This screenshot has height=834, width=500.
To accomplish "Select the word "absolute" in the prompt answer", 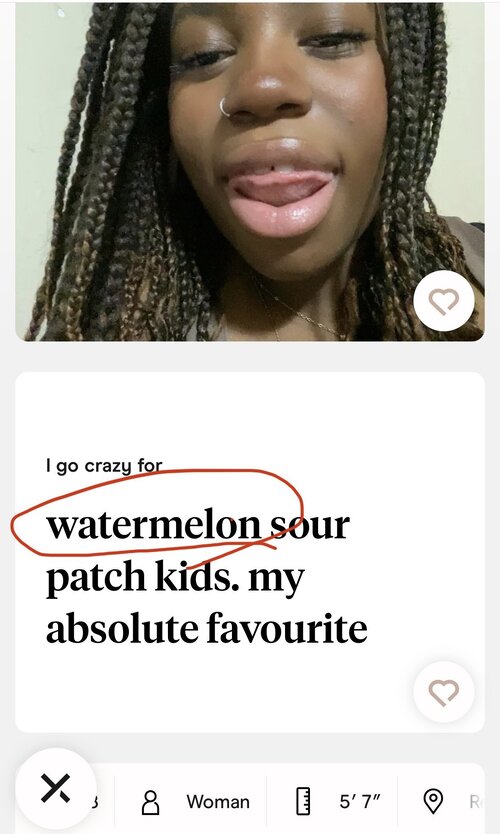I will click(x=122, y=628).
